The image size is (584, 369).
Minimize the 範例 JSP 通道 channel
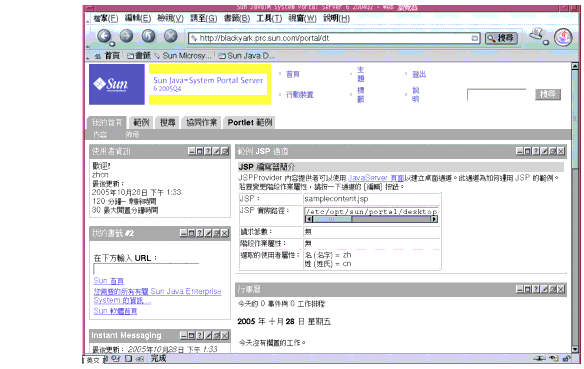click(520, 151)
